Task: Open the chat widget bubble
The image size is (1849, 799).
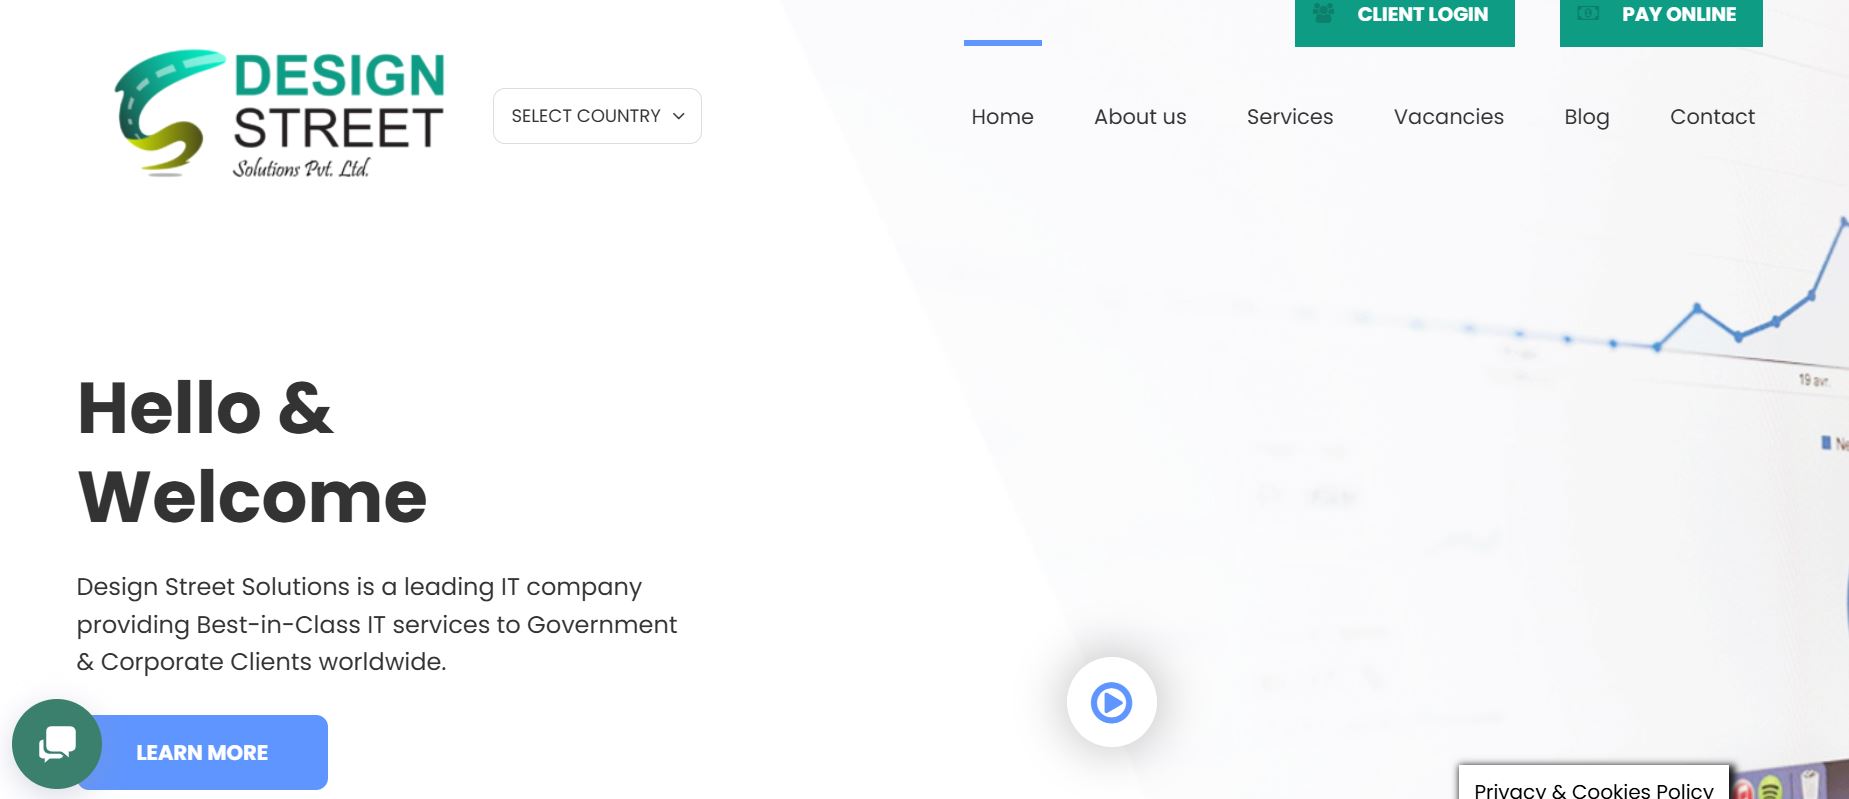Action: pos(57,744)
